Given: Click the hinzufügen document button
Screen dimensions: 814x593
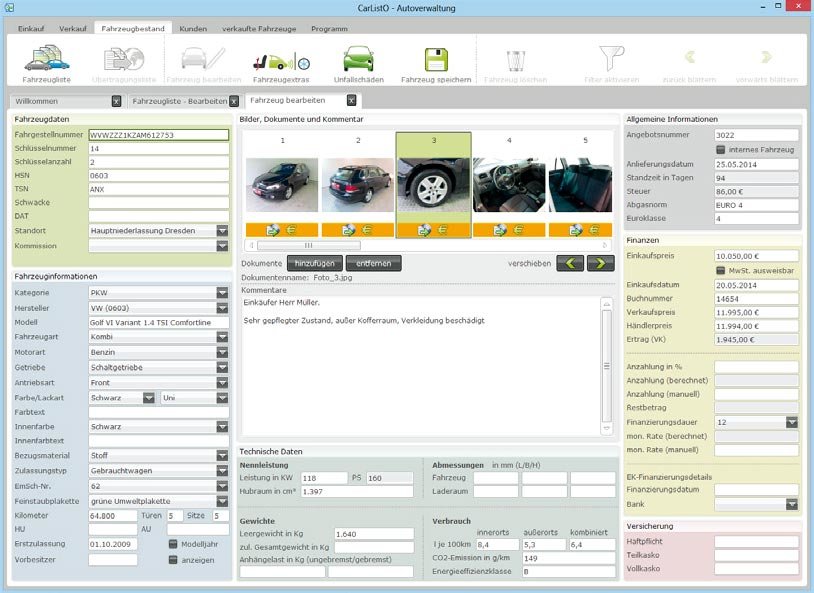Looking at the screenshot, I should point(313,263).
